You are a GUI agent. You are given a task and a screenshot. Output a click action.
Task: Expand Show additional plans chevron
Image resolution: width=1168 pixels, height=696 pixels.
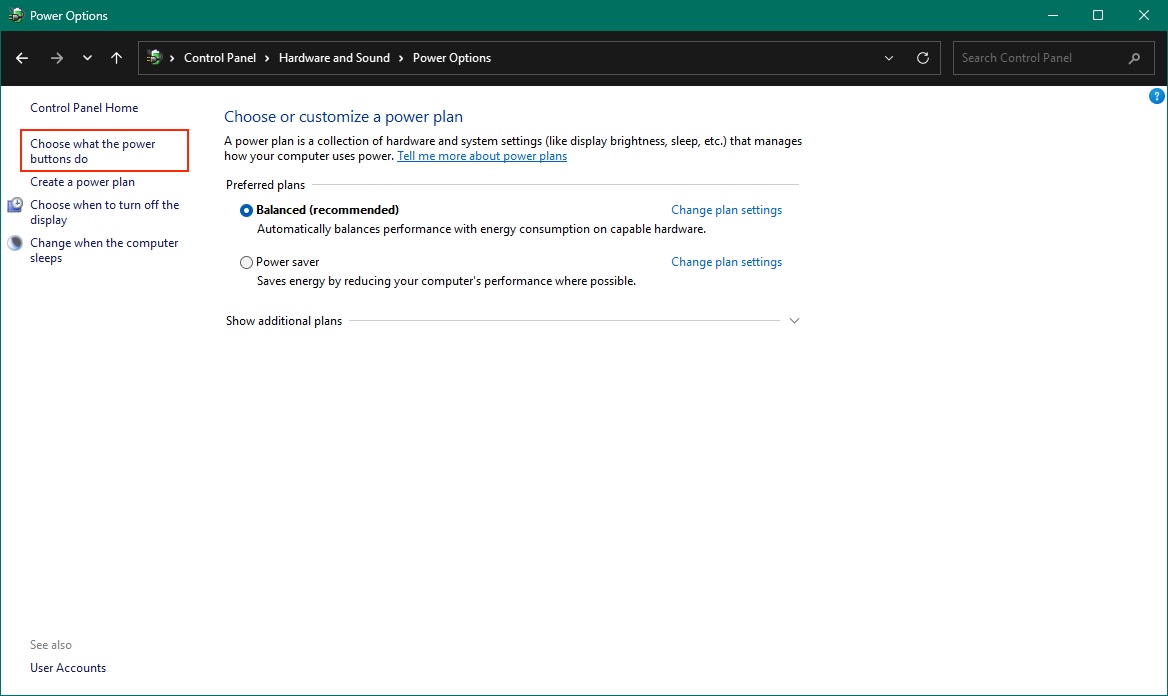(x=795, y=321)
